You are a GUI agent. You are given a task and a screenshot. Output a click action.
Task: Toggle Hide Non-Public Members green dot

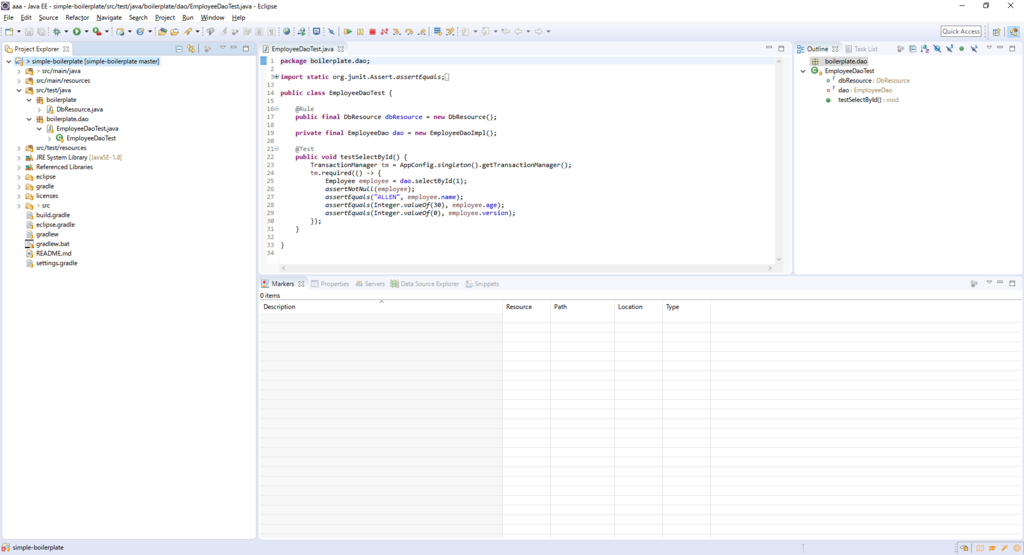point(961,48)
